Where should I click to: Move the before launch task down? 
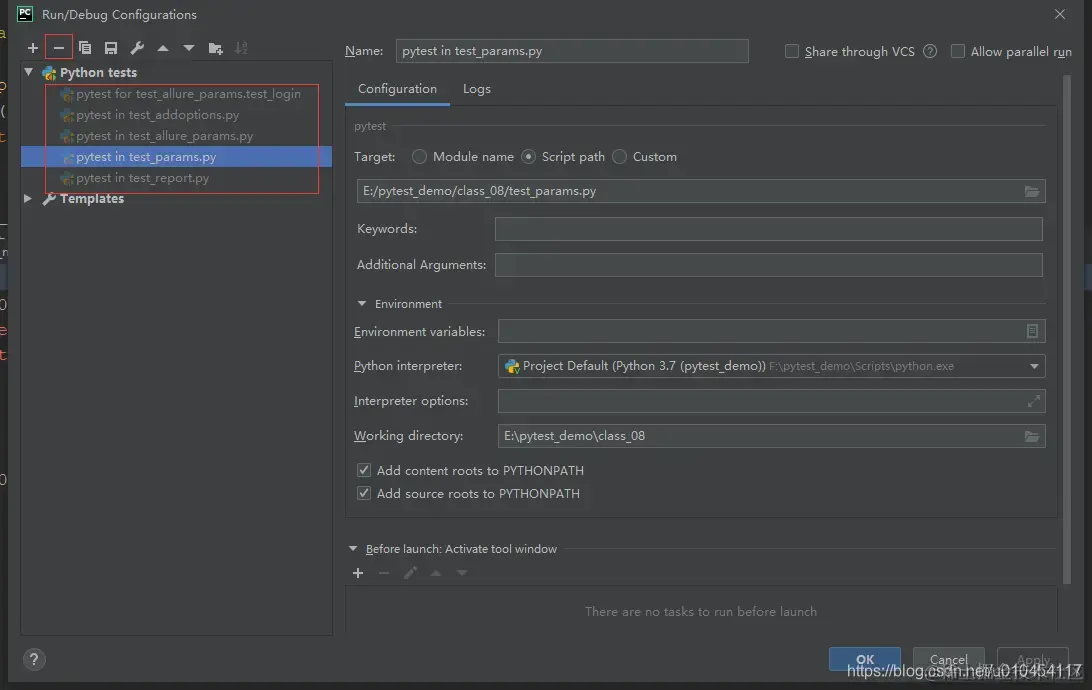pos(462,573)
